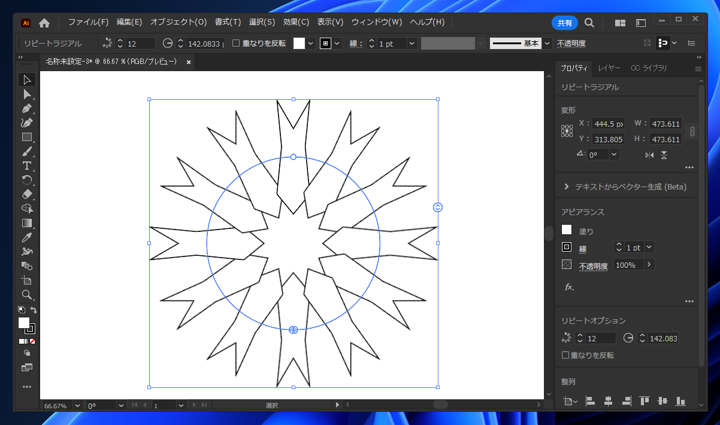This screenshot has width=720, height=425.
Task: Open Opacity link in control bar
Action: coord(571,44)
